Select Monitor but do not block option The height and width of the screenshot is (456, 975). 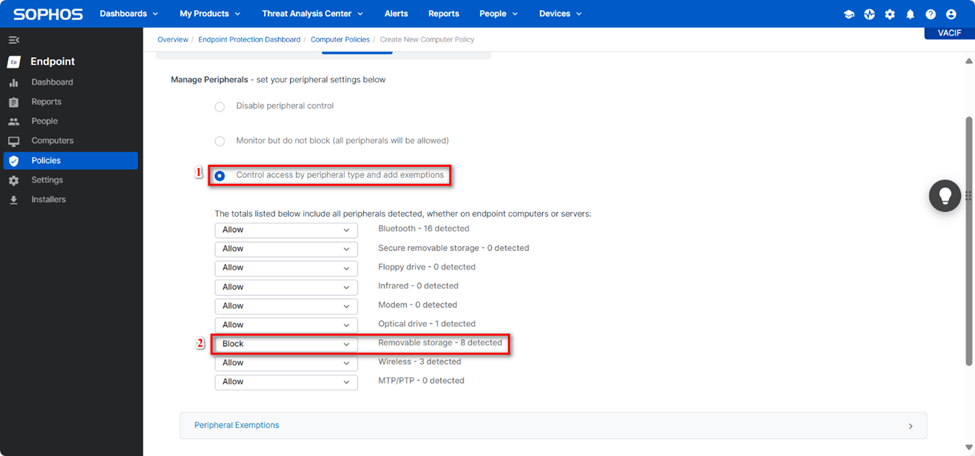tap(220, 141)
